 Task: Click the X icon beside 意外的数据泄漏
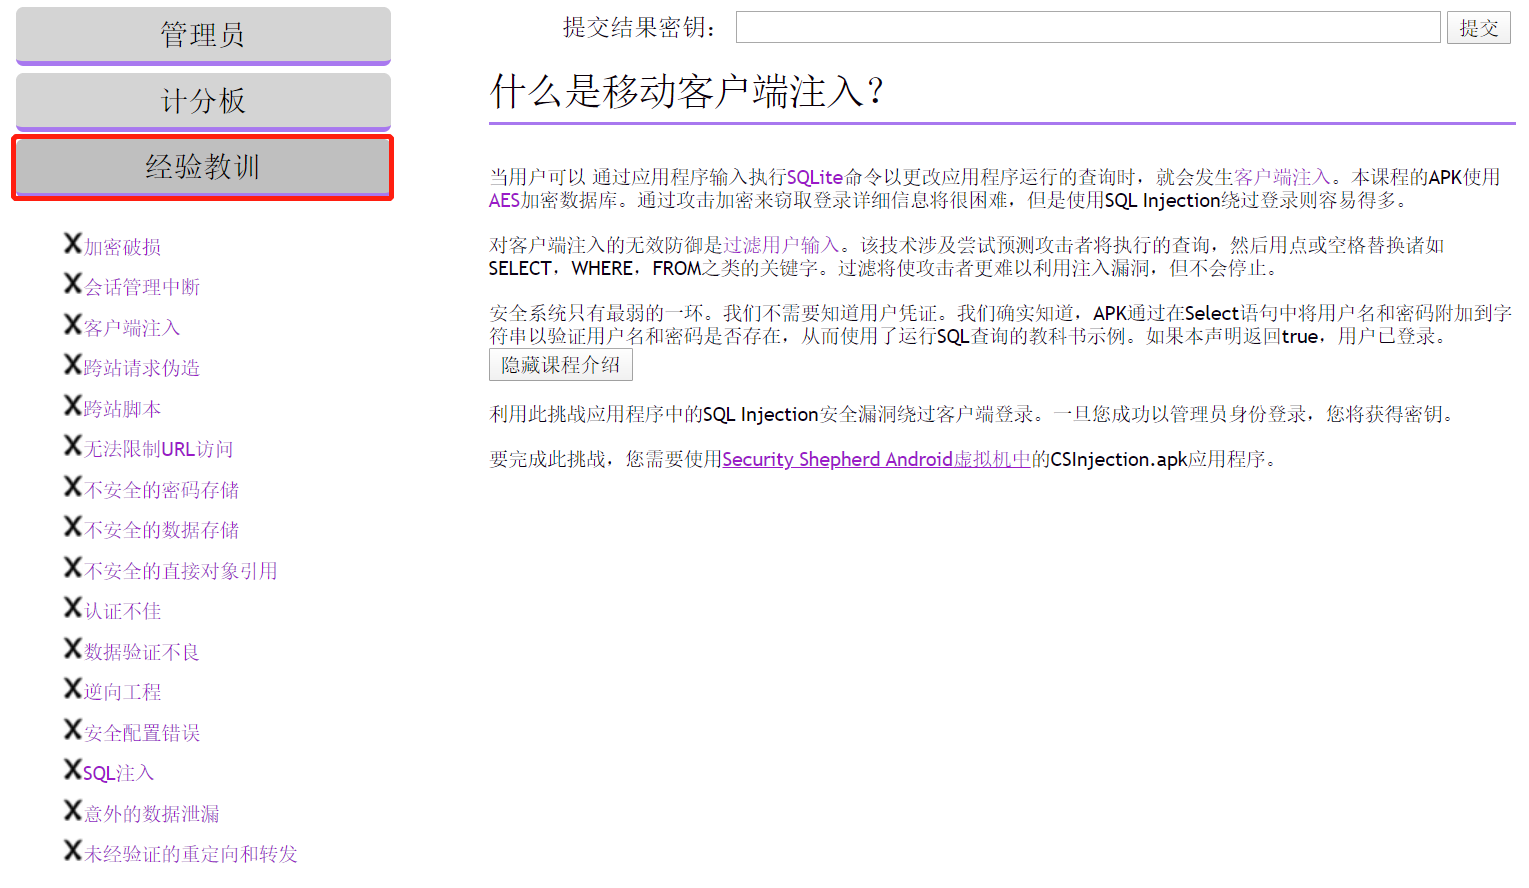click(x=72, y=810)
